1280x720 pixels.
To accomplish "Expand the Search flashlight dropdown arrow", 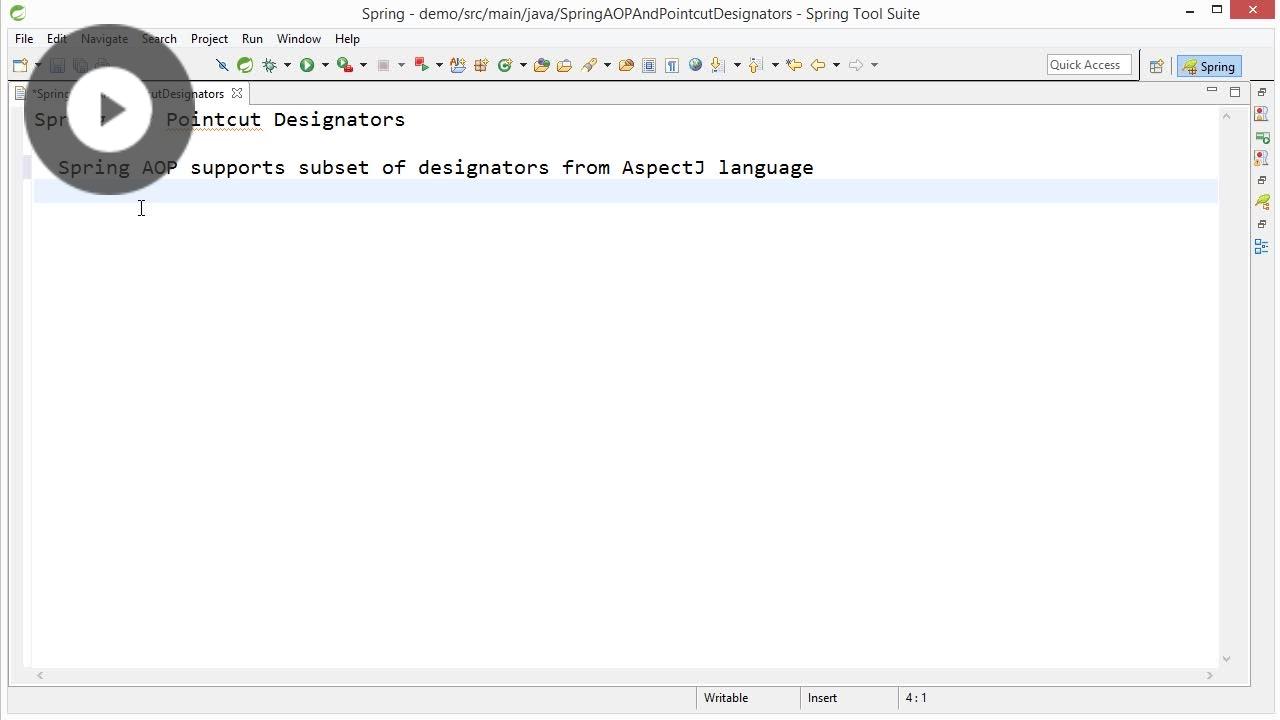I will pyautogui.click(x=607, y=65).
